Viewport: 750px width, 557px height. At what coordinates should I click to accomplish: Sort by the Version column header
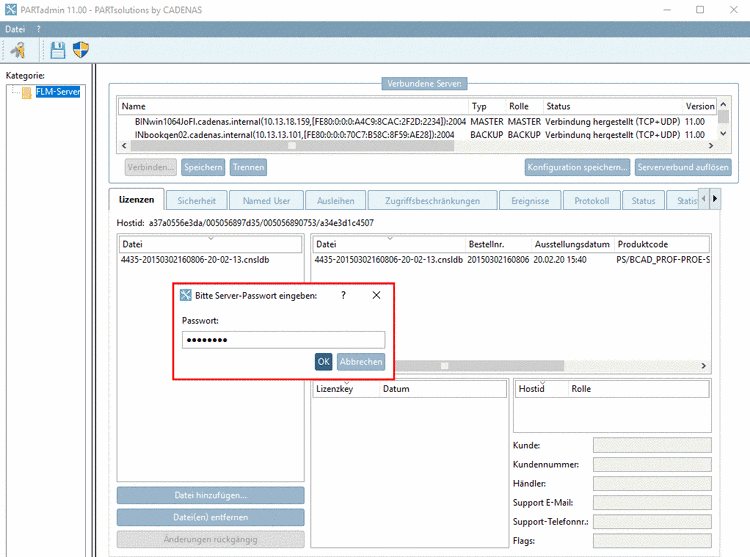[x=700, y=106]
